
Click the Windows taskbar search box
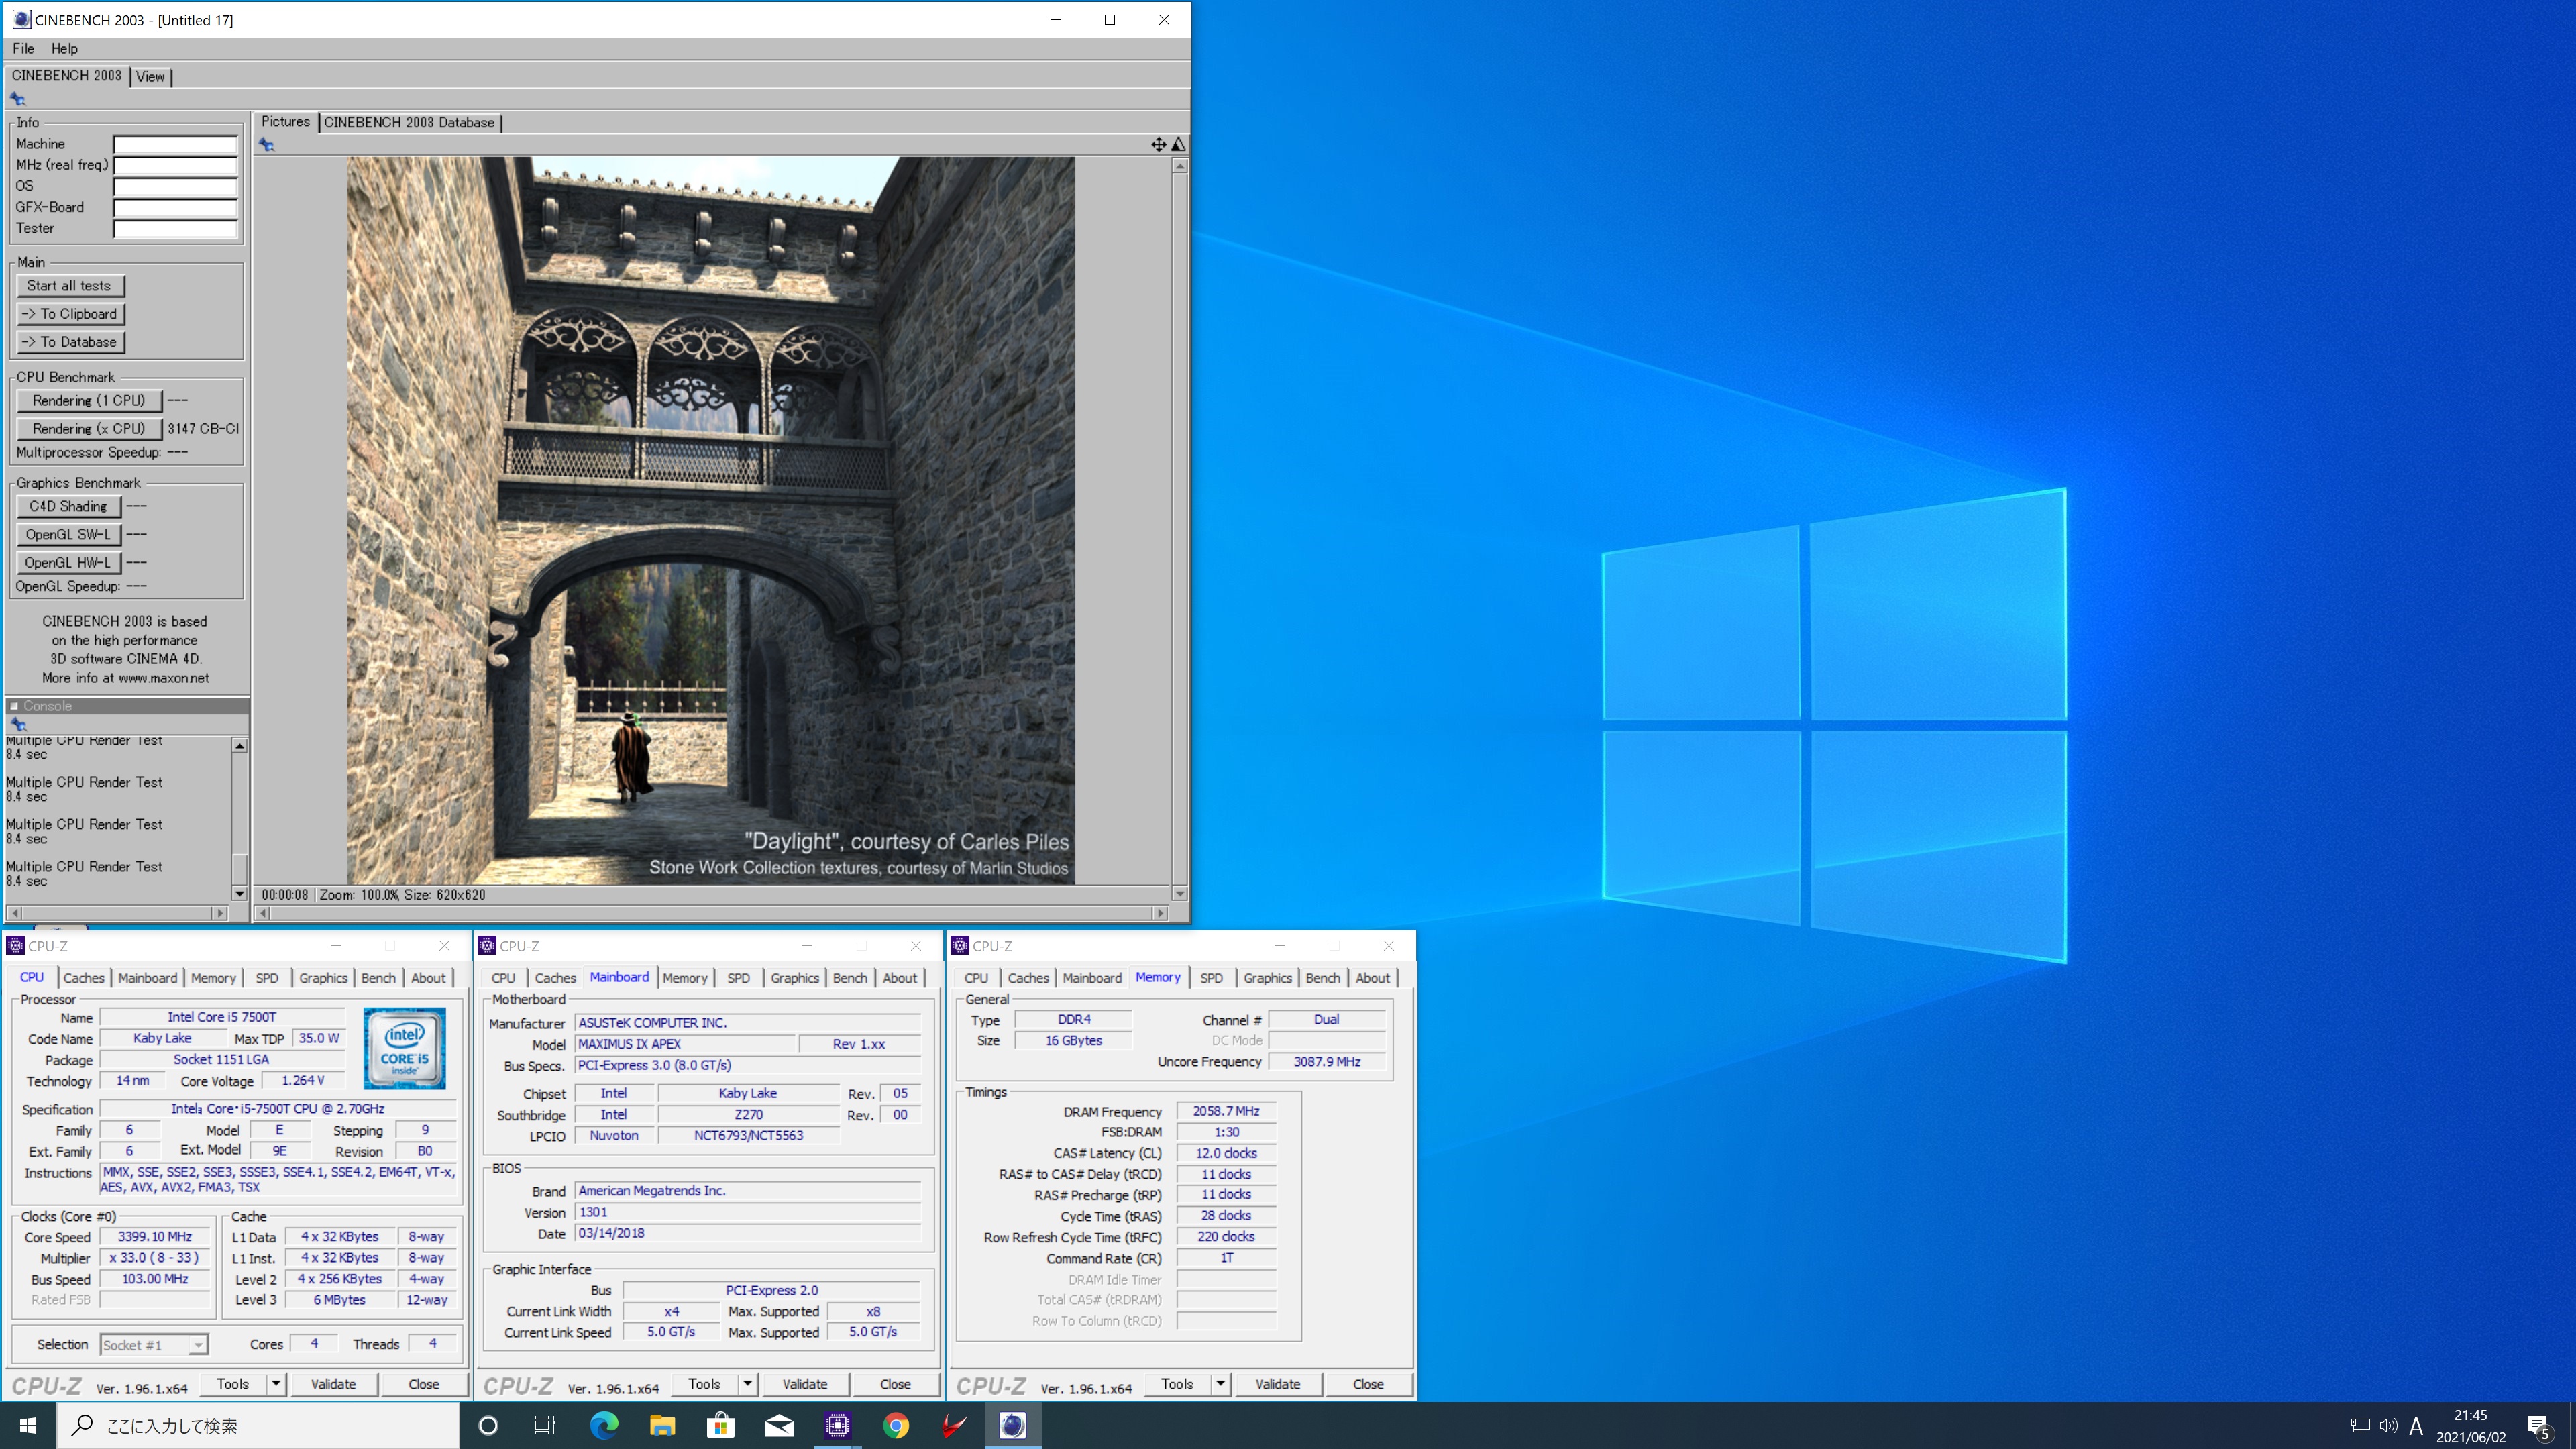(x=258, y=1425)
